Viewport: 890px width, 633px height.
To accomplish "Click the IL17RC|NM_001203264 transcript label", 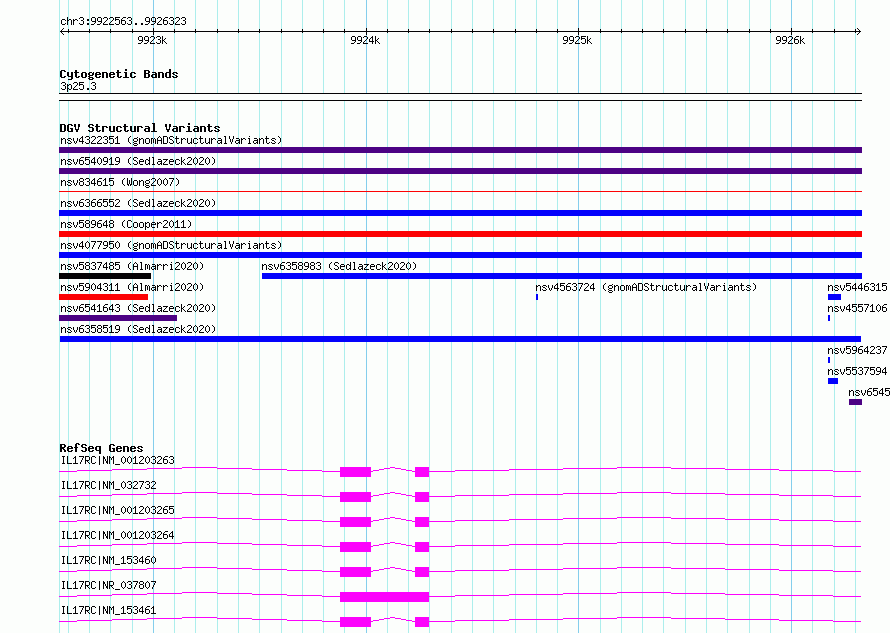I will pyautogui.click(x=117, y=535).
